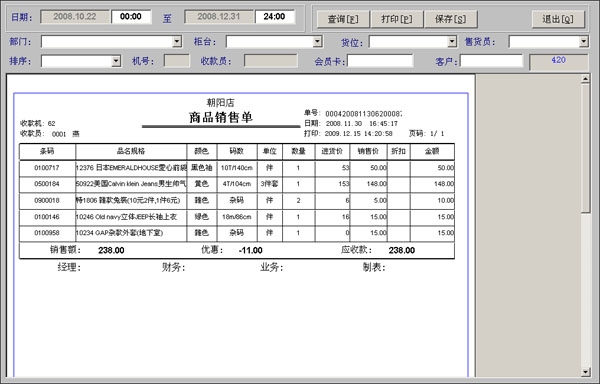
Task: Click the 打印[P] print button
Action: [397, 19]
